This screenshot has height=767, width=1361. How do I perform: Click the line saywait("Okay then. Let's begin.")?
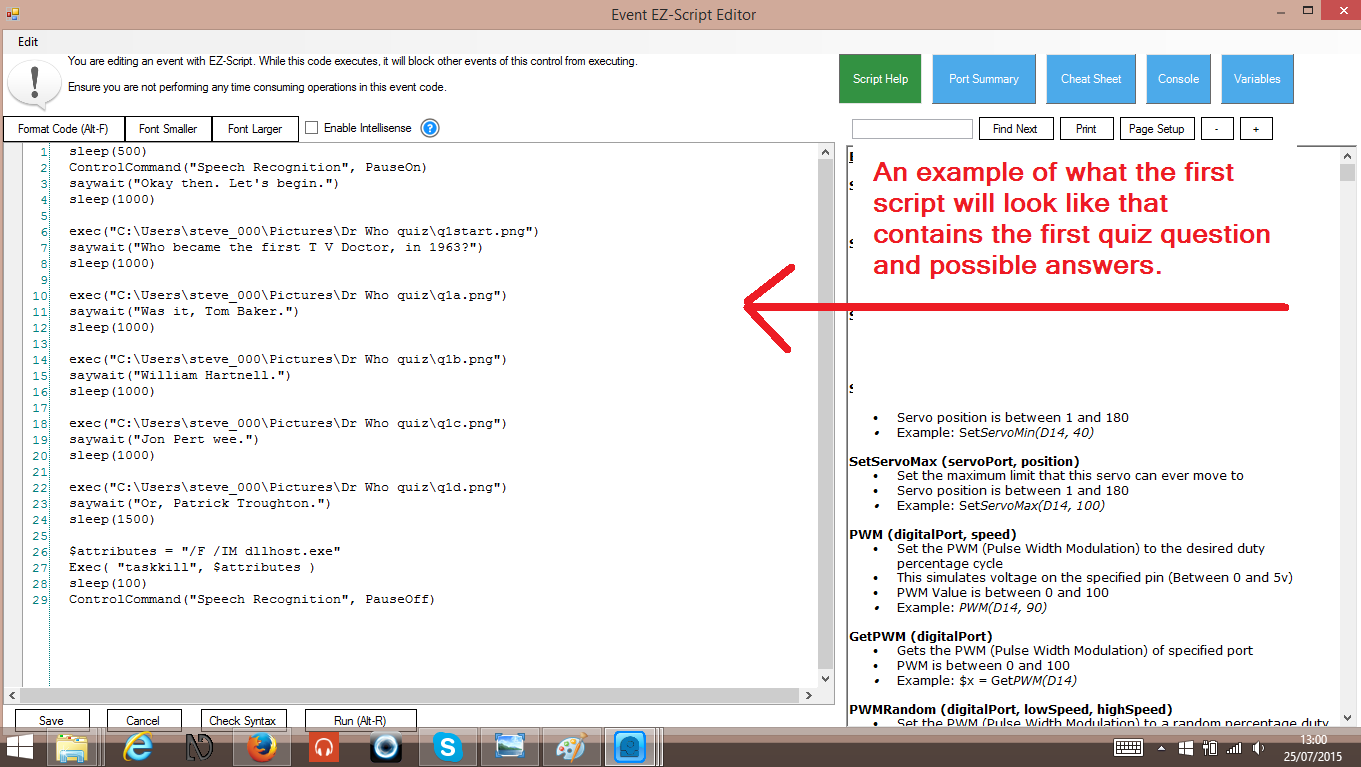tap(204, 183)
